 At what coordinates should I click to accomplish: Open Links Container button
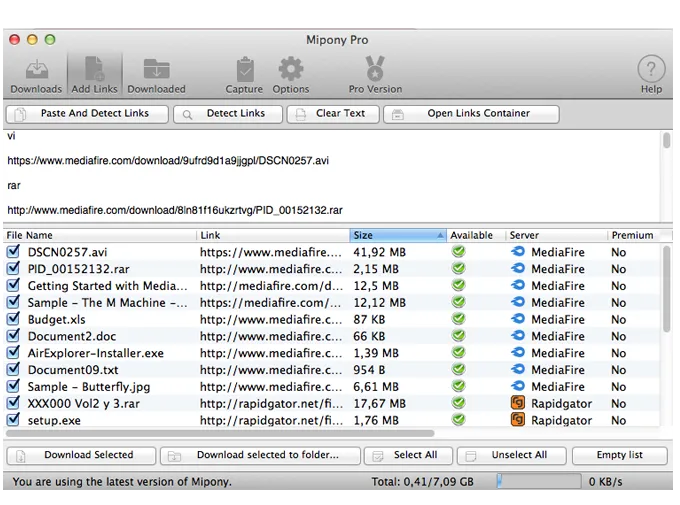tap(471, 114)
